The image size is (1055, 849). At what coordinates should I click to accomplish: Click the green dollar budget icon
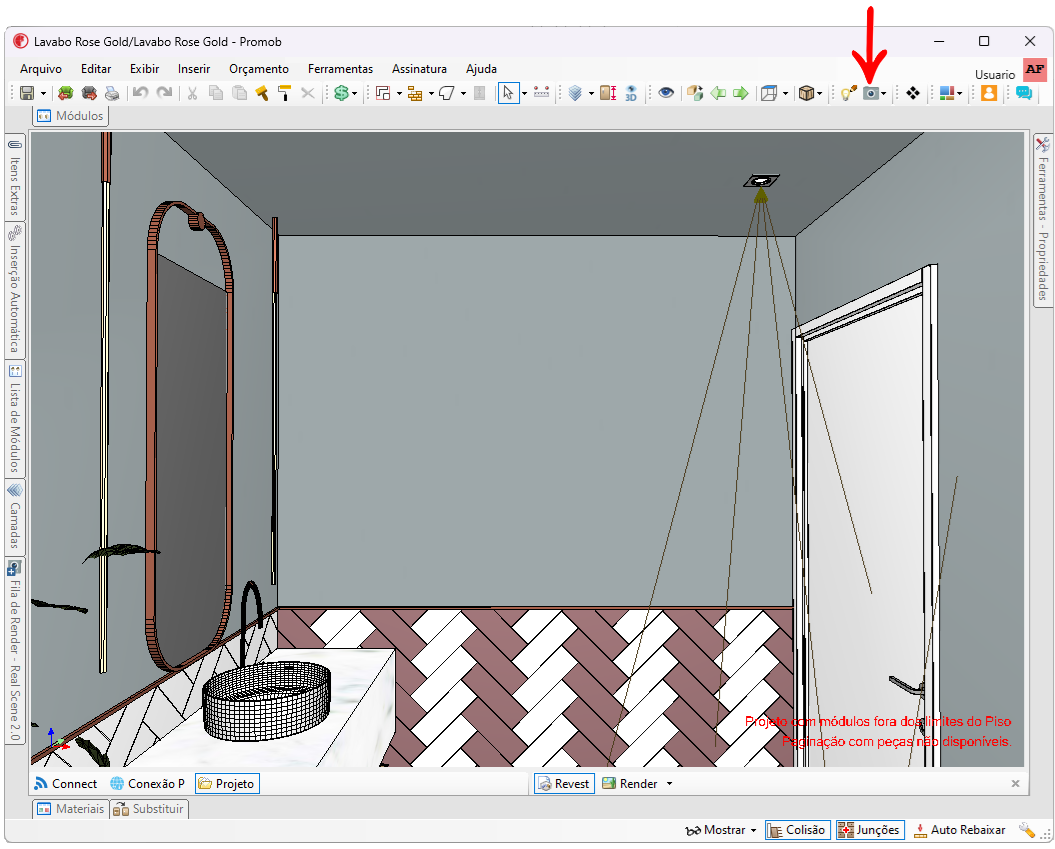point(342,94)
